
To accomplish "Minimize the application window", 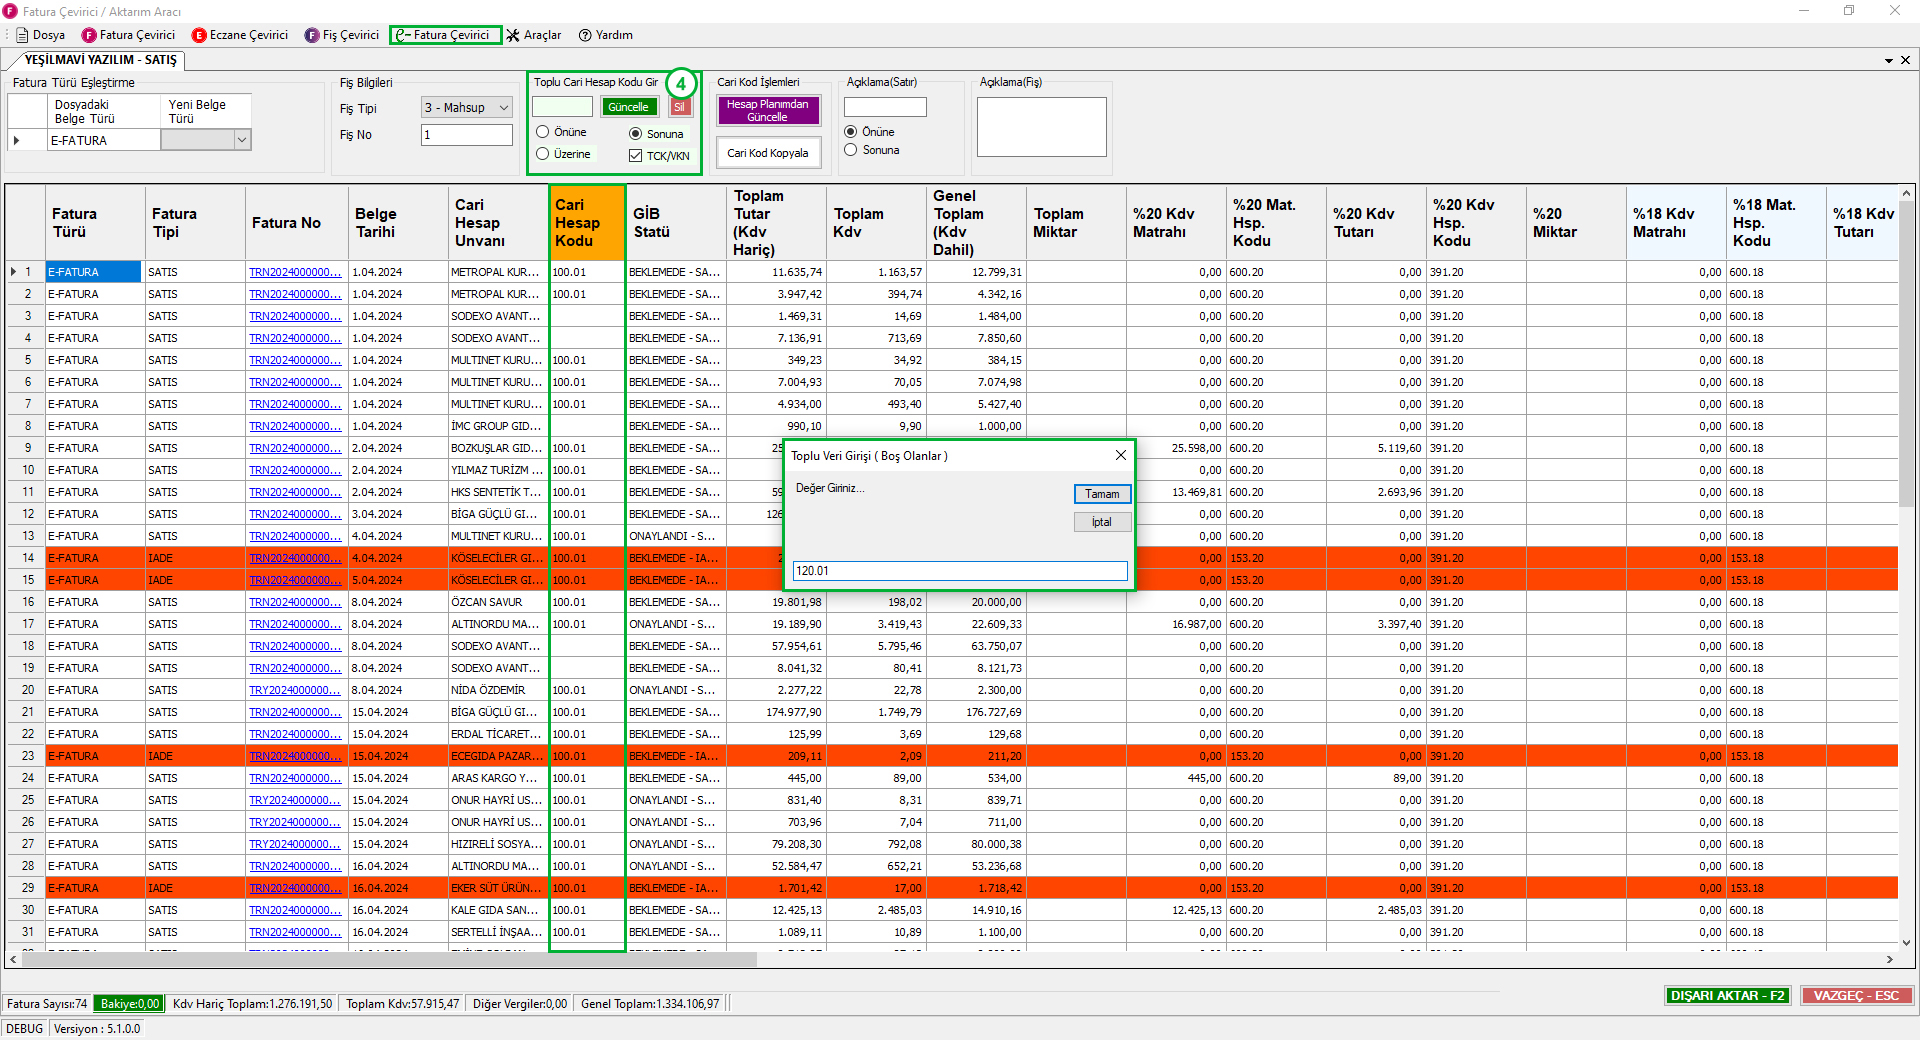I will [1804, 11].
